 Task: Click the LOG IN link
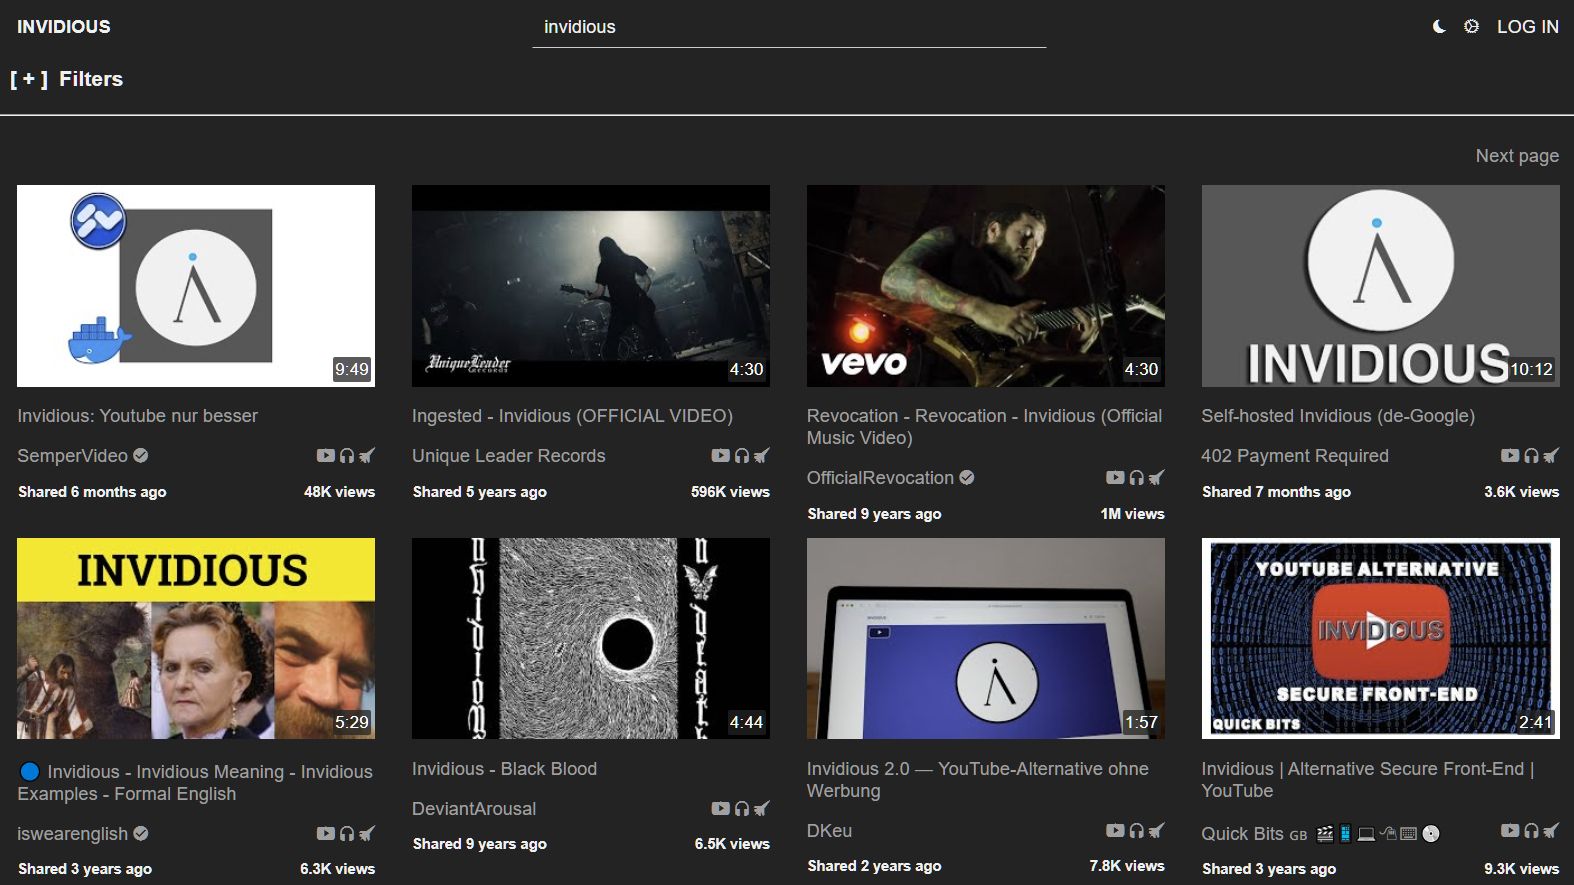(1527, 27)
